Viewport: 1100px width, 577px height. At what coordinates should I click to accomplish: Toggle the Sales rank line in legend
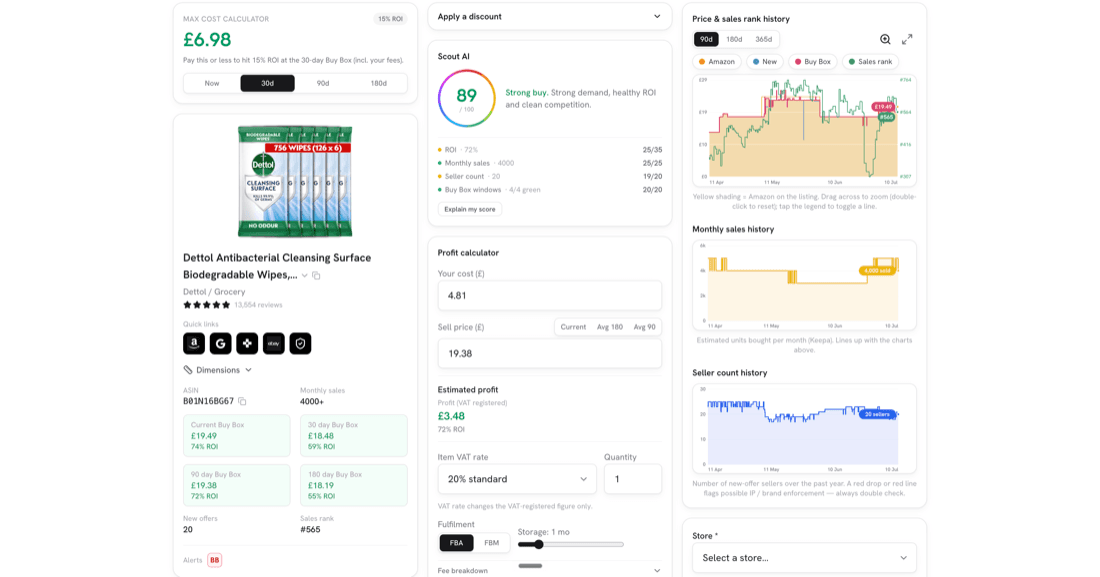[x=871, y=62]
